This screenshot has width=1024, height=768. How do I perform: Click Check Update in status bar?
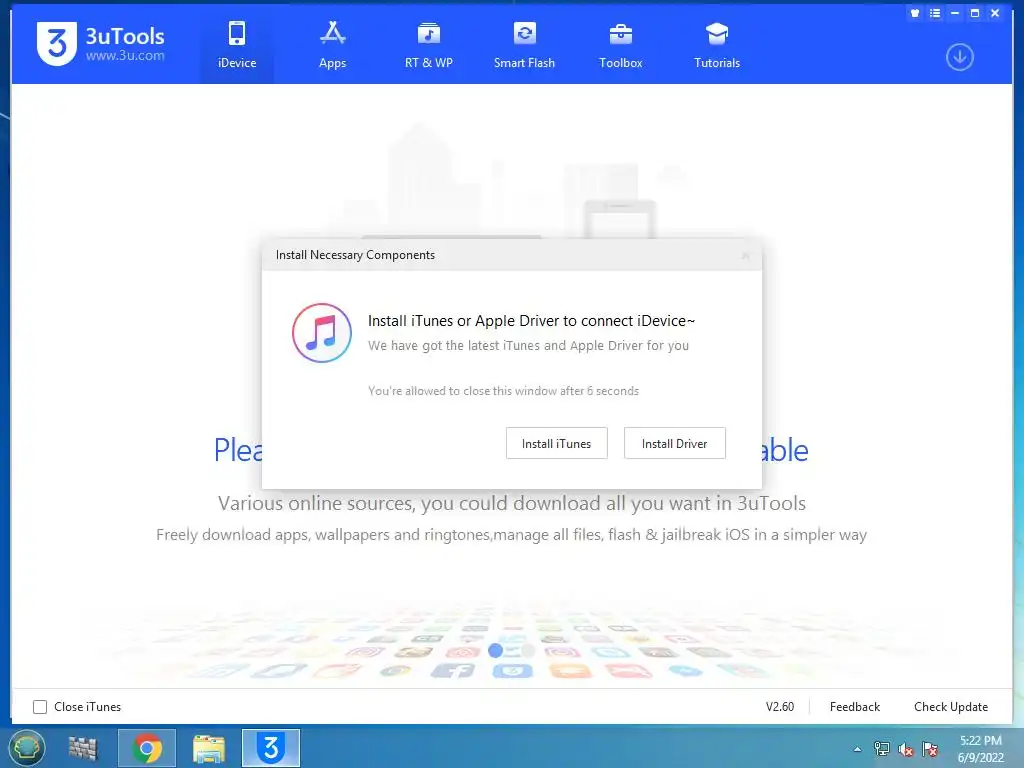point(951,707)
